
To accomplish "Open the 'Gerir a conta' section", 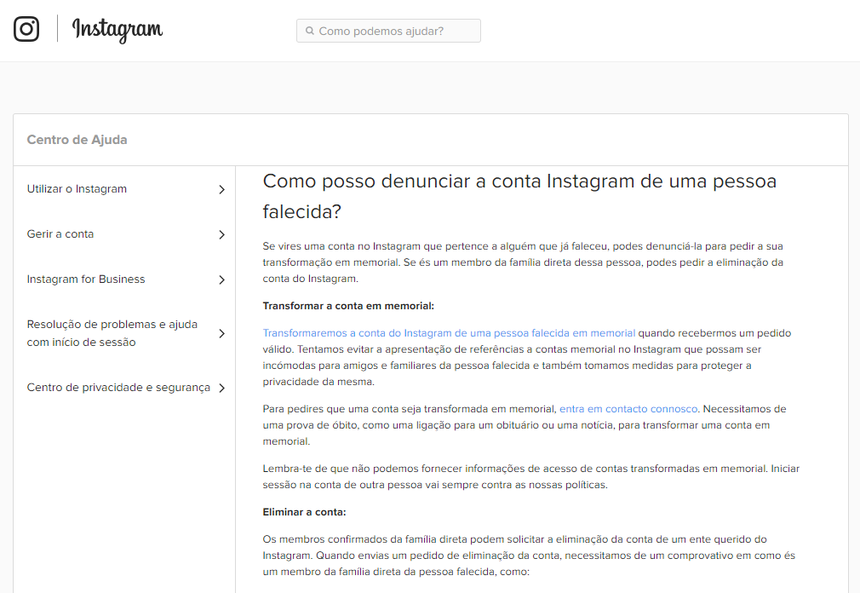I will (x=60, y=234).
